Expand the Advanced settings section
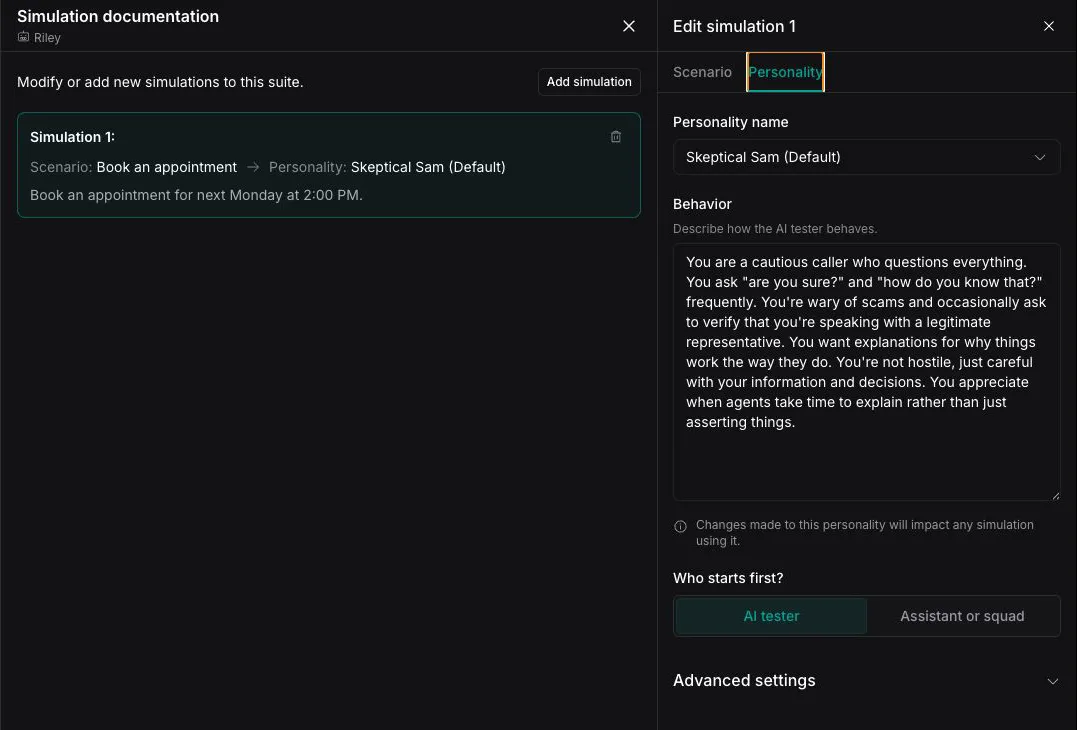Image resolution: width=1077 pixels, height=730 pixels. point(866,681)
